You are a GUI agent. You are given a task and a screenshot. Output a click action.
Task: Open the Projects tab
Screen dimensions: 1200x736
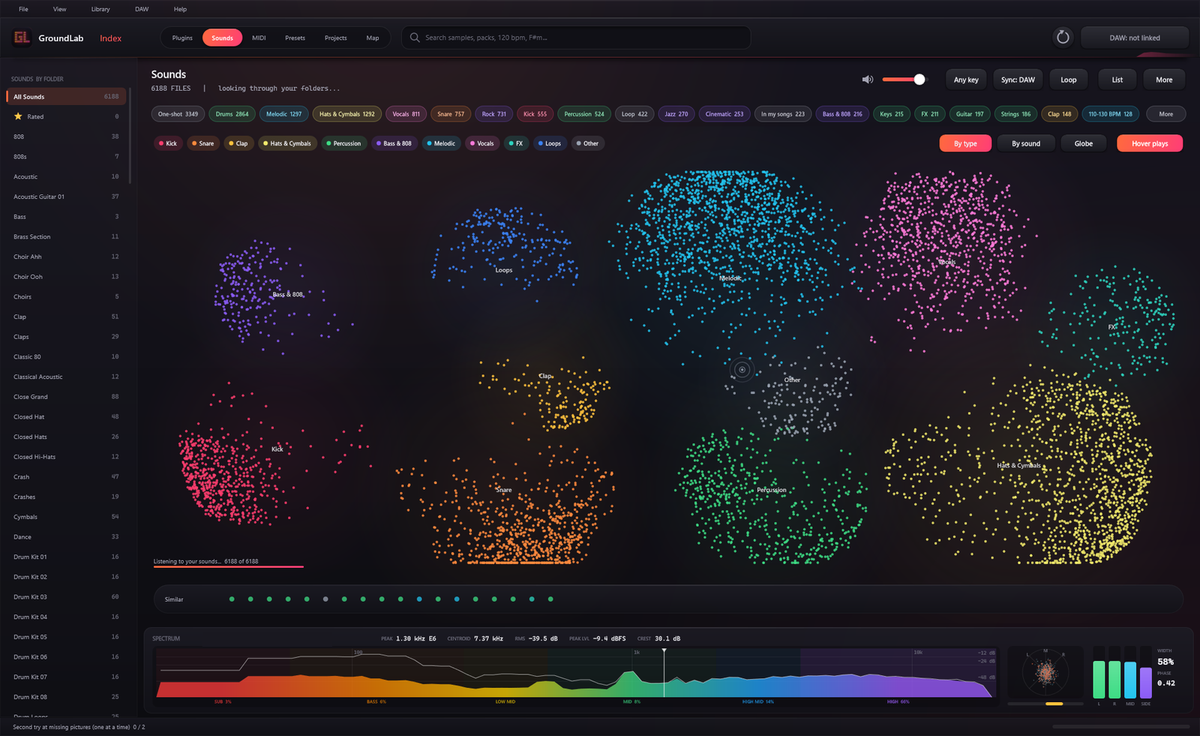336,37
